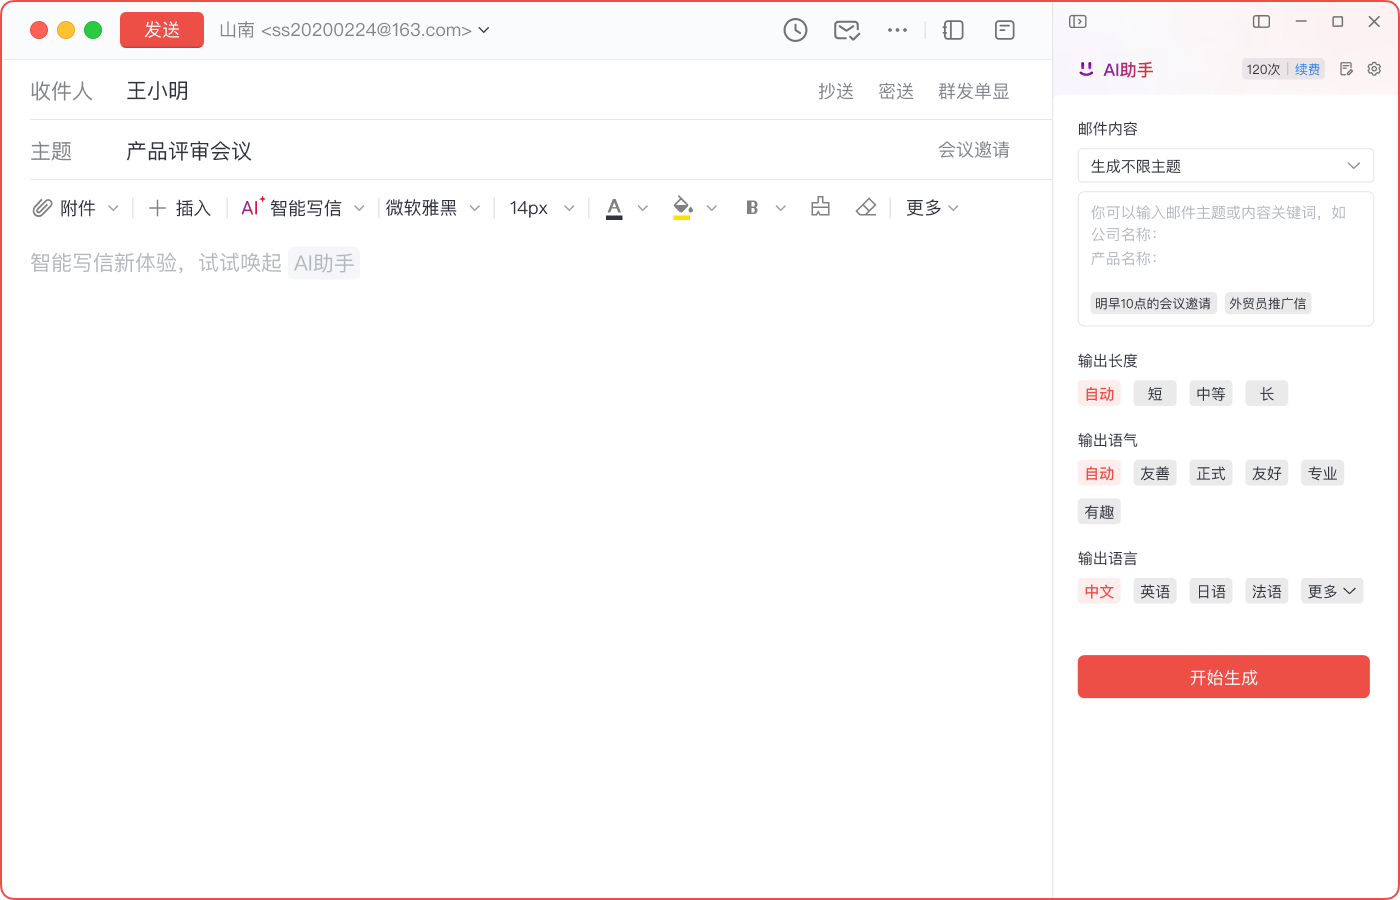1400x900 pixels.
Task: Clear formatting with the eraser icon
Action: tap(866, 207)
